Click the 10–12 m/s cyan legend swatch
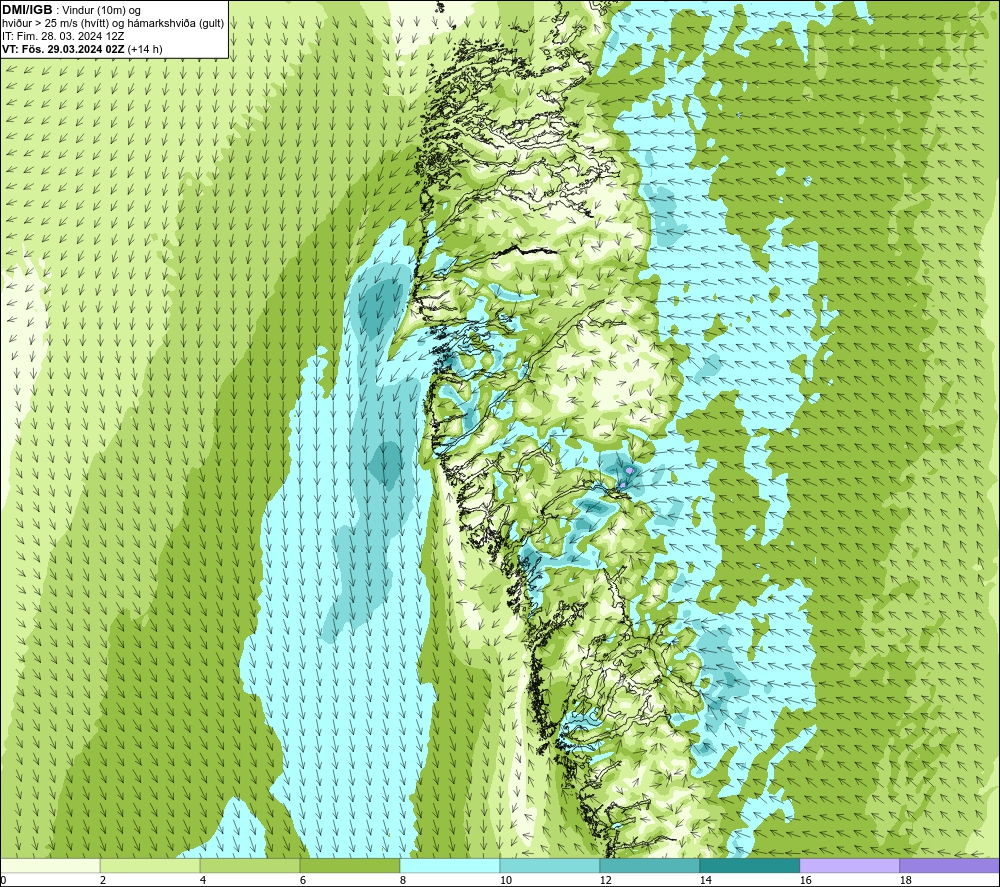Screen dimensions: 1000x887 click(550, 865)
